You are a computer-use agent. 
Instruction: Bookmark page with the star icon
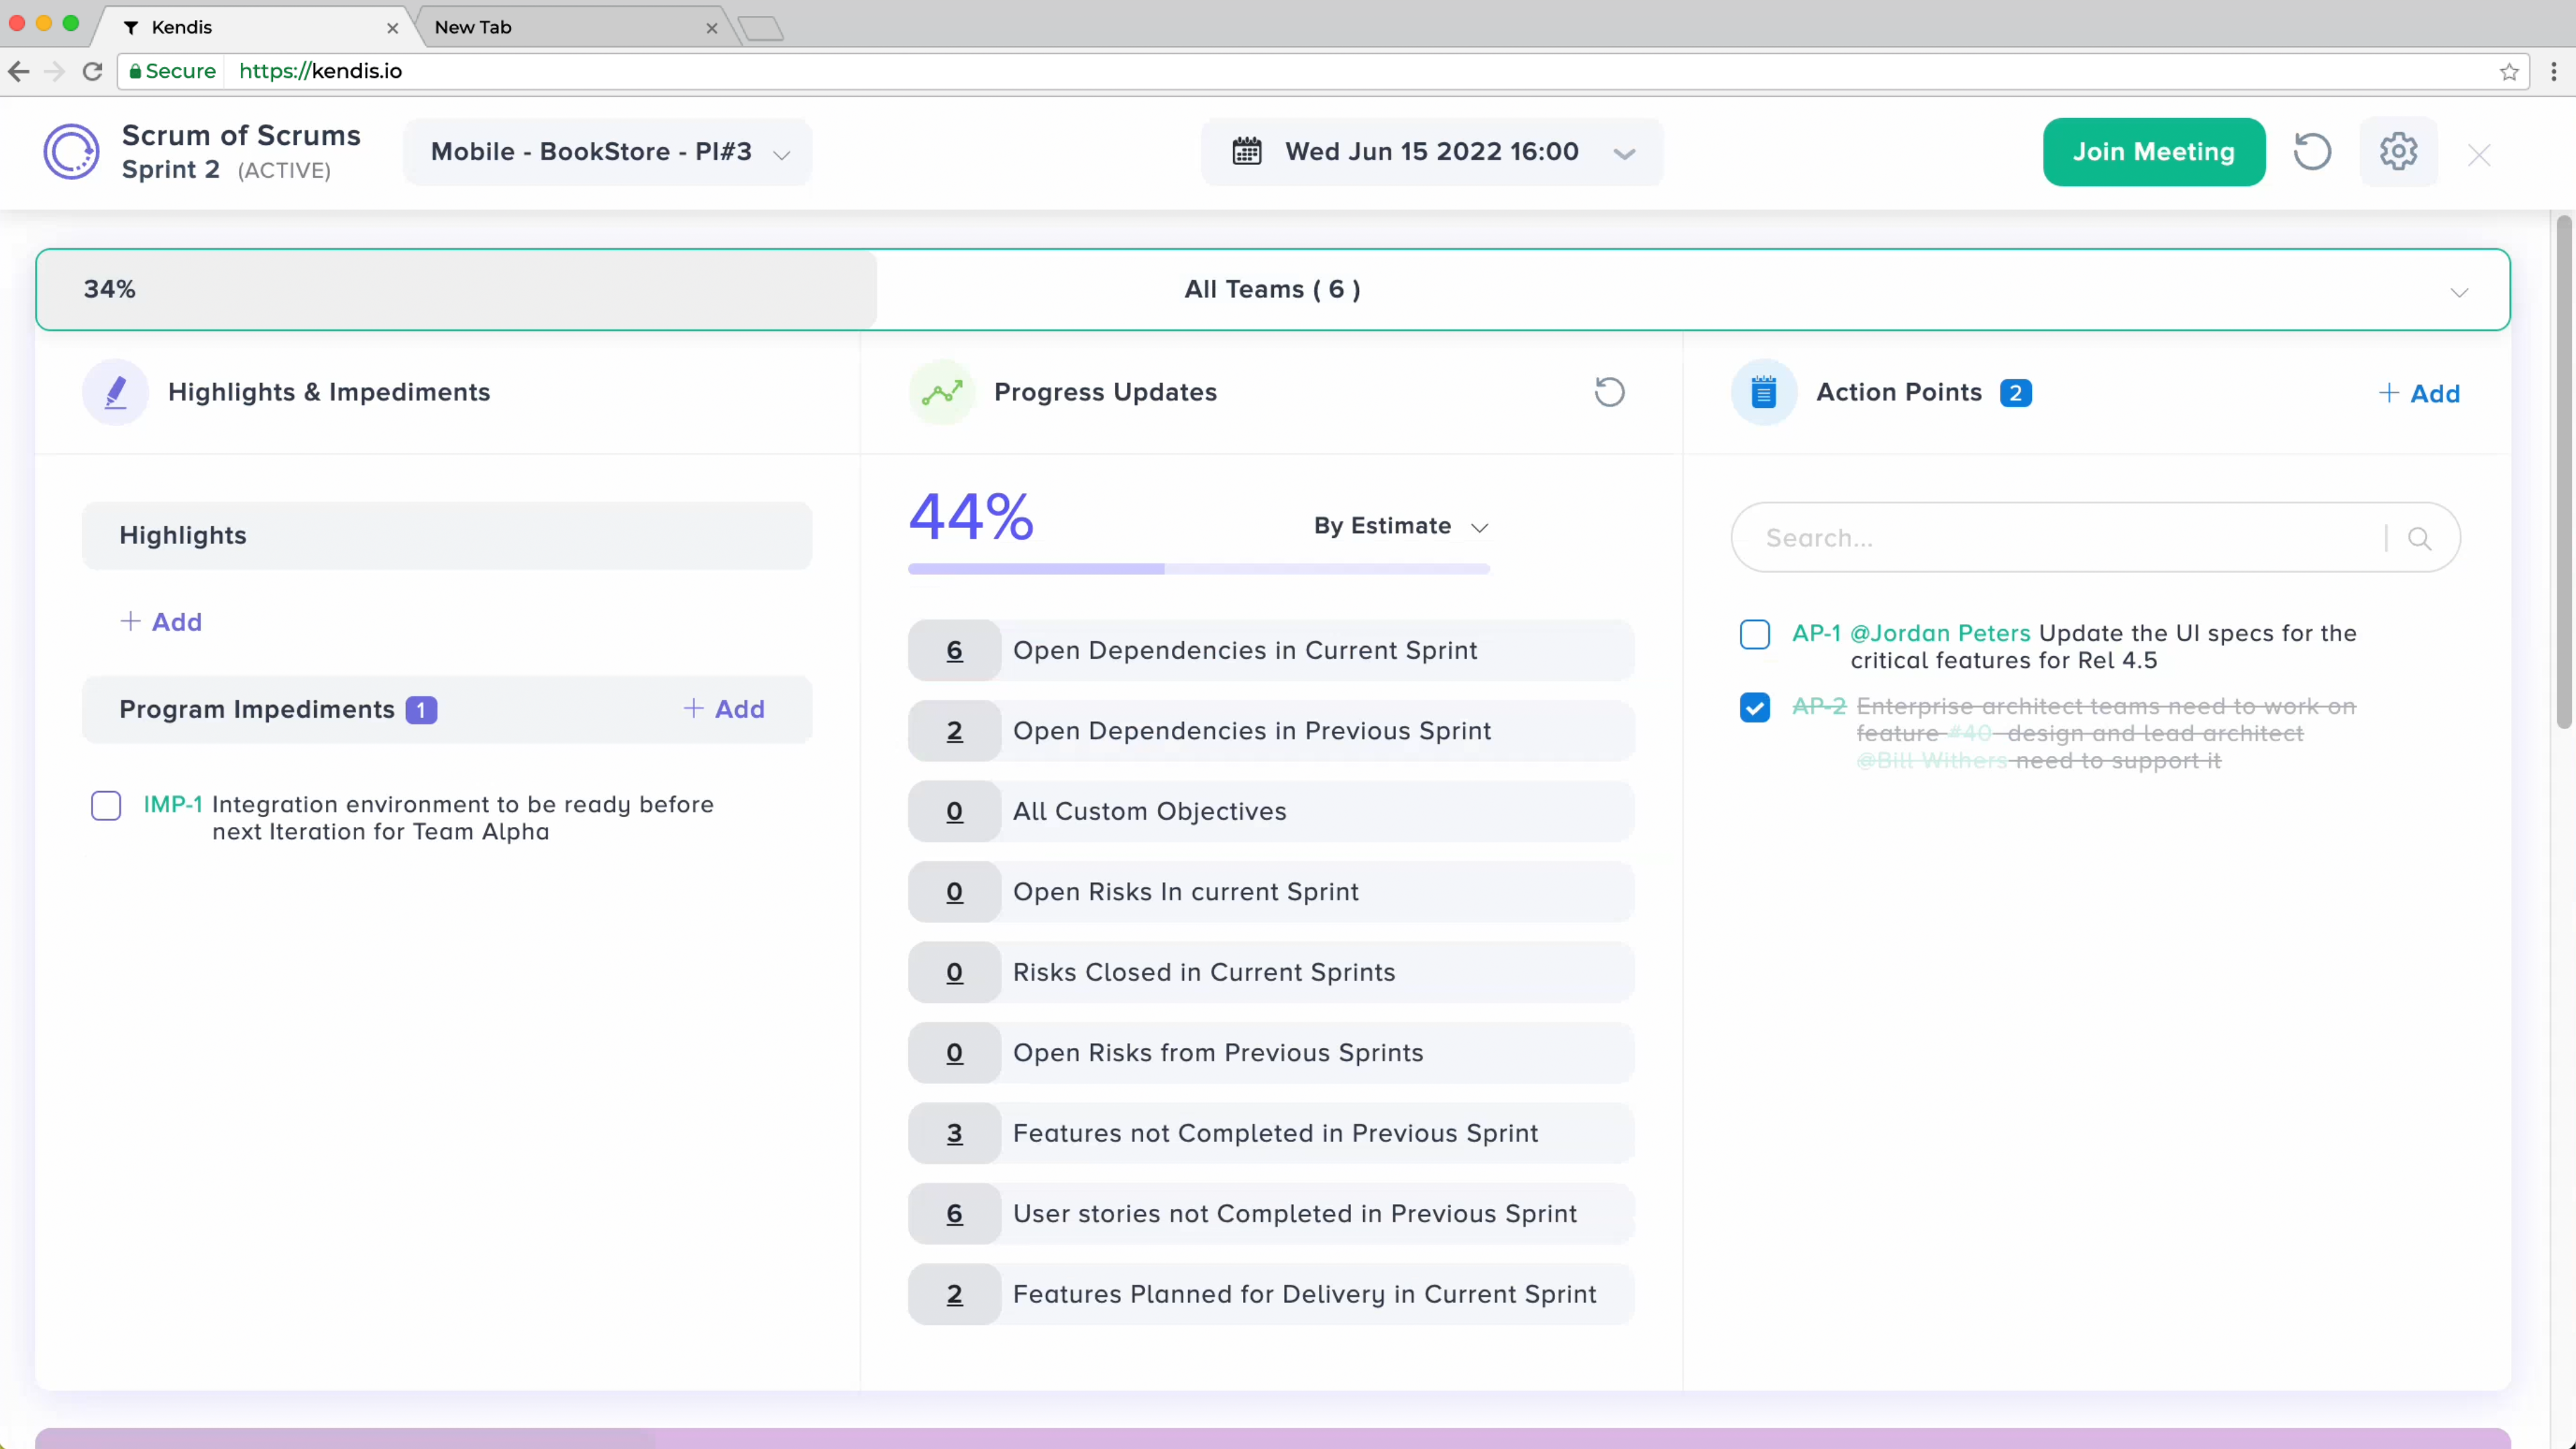pyautogui.click(x=2508, y=71)
